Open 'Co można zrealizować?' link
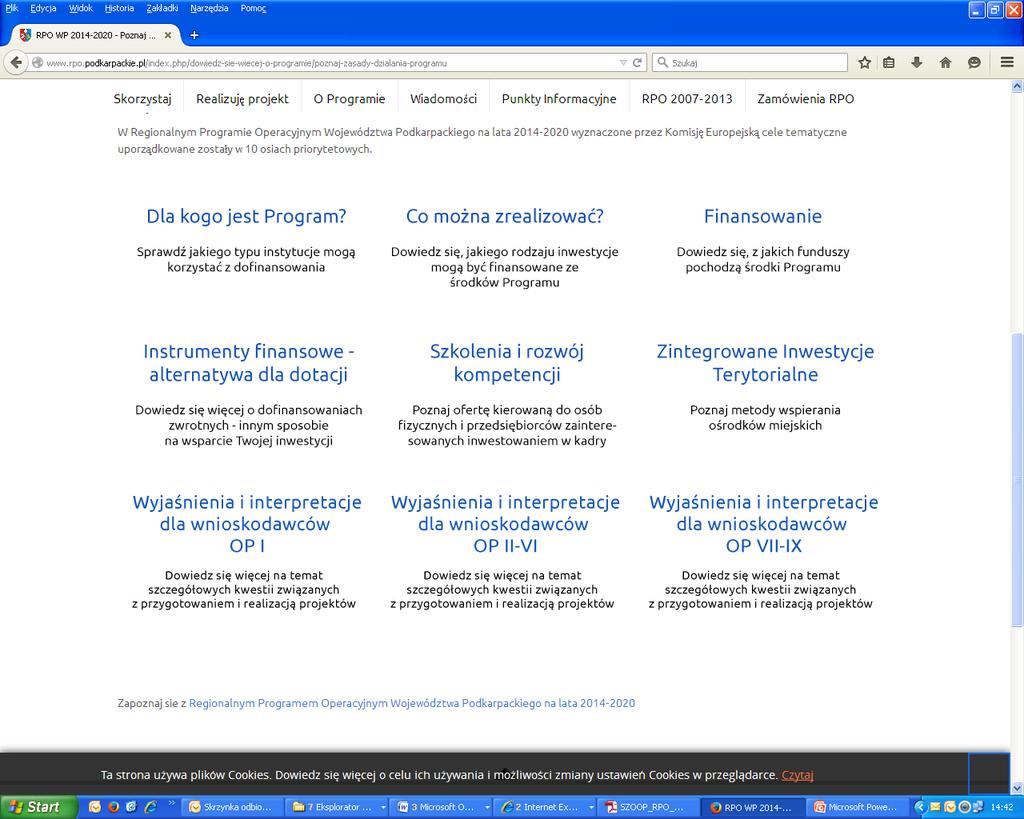This screenshot has width=1024, height=819. tap(505, 216)
